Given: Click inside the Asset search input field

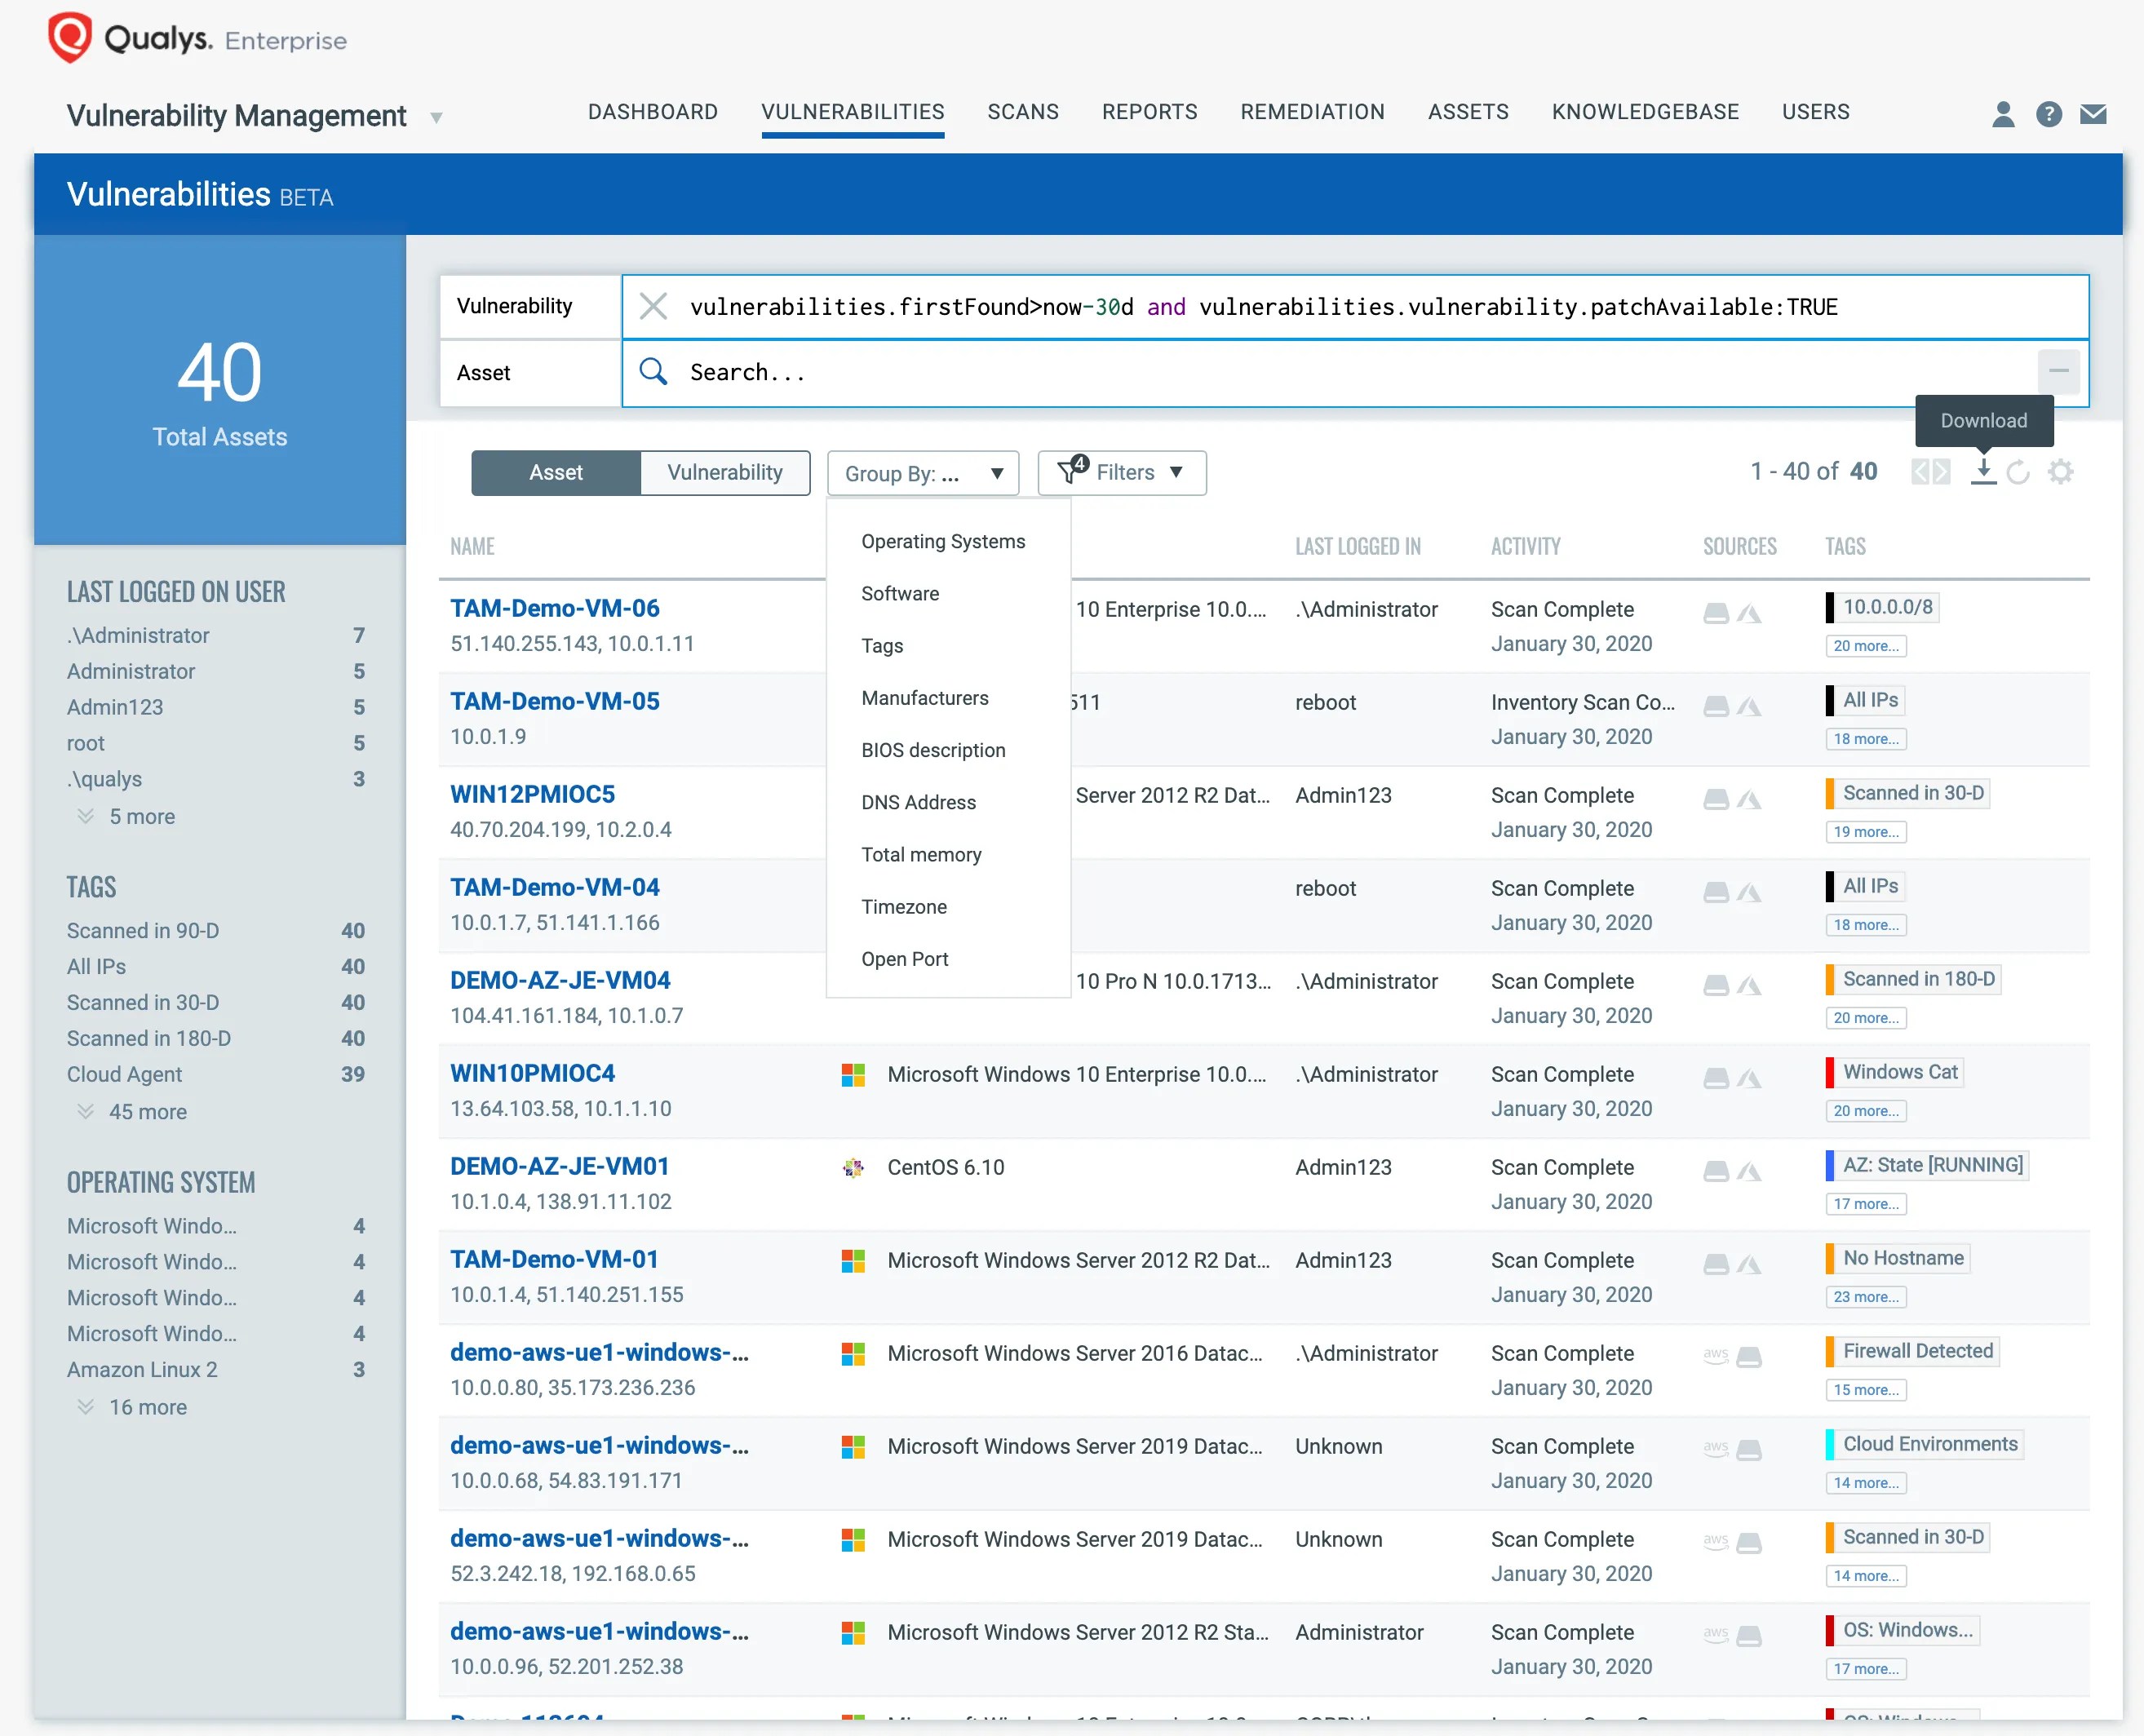Looking at the screenshot, I should (1200, 372).
